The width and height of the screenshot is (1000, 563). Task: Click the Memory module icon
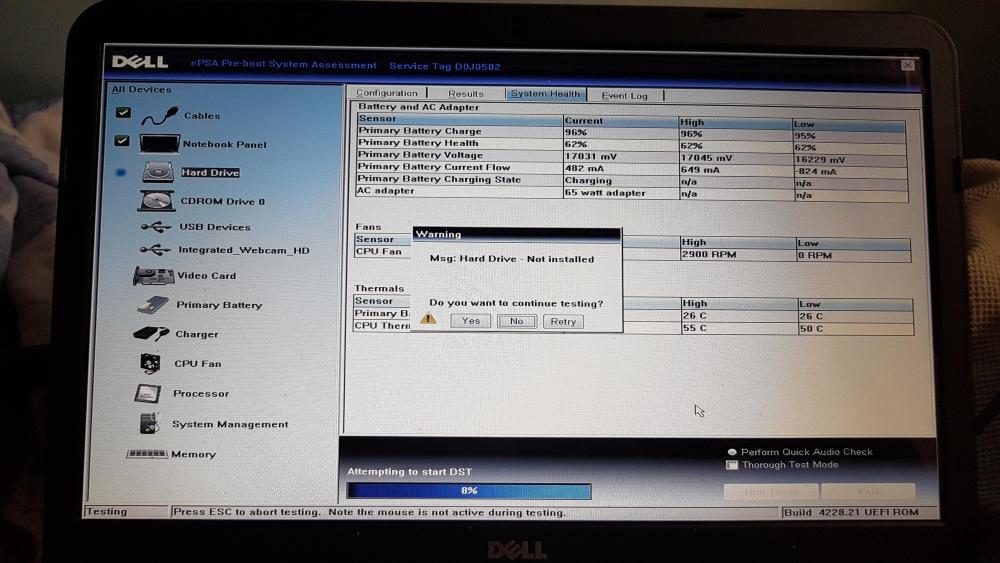pyautogui.click(x=147, y=454)
